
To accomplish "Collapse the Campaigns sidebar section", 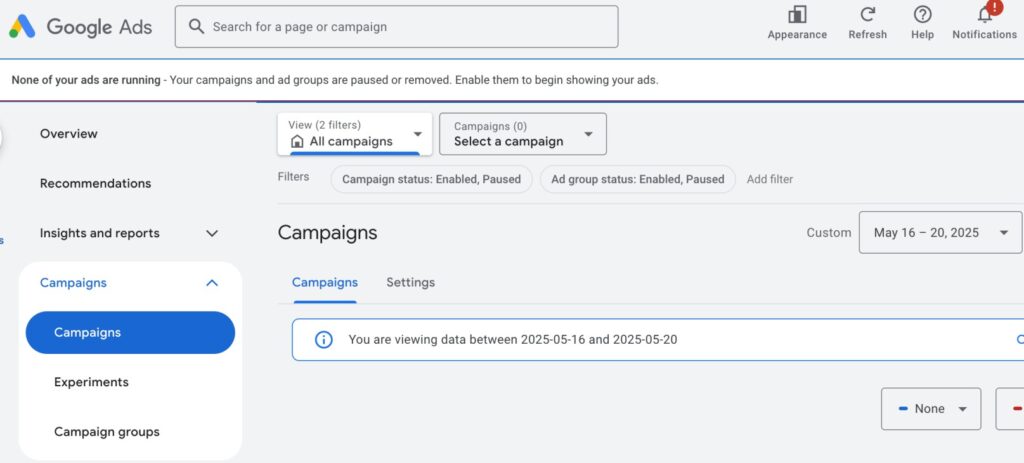I will pyautogui.click(x=212, y=283).
